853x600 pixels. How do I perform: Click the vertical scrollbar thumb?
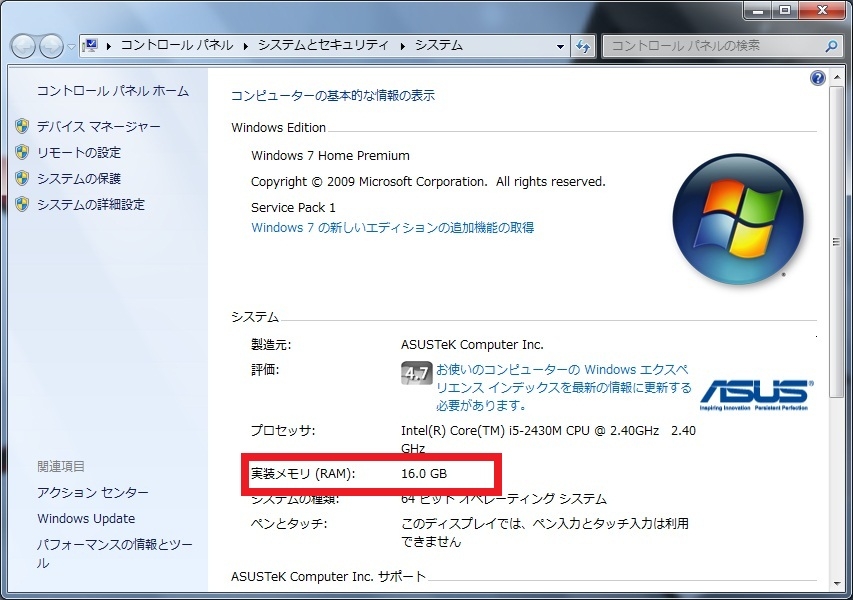point(836,242)
